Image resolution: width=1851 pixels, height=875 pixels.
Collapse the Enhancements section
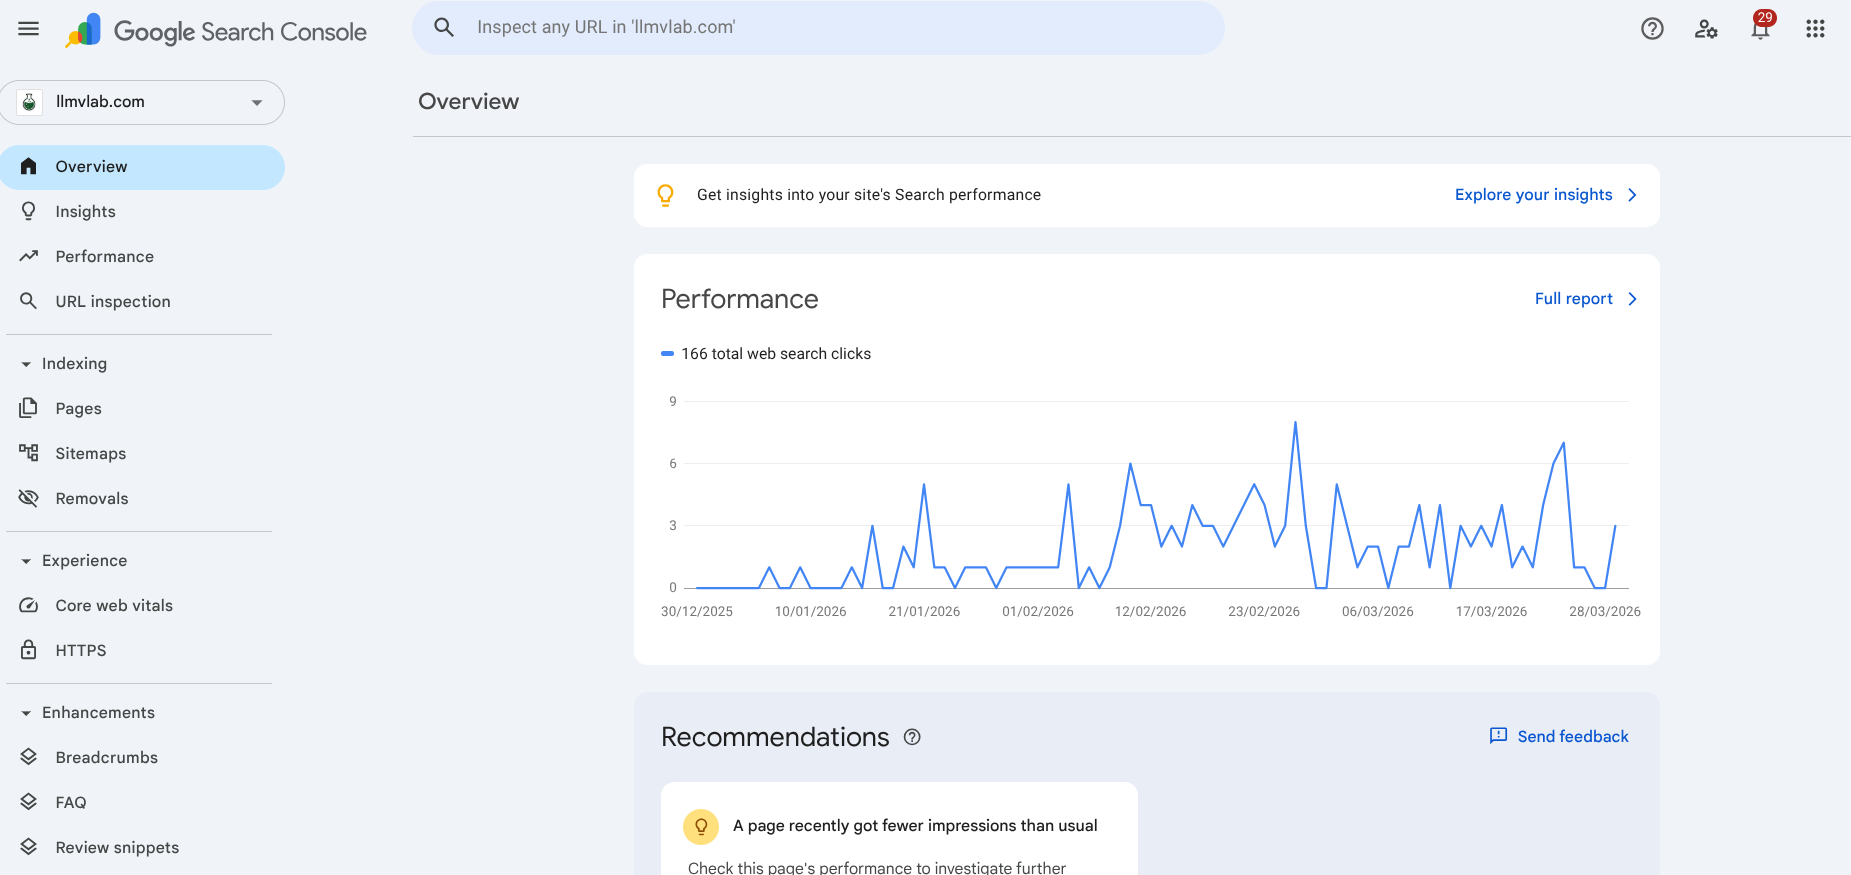27,713
